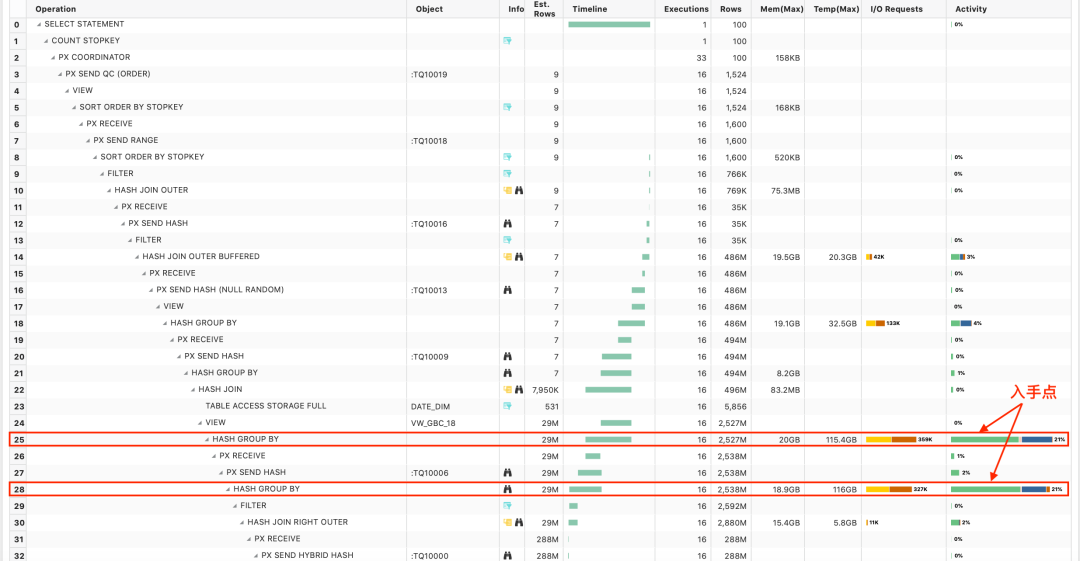This screenshot has width=1080, height=561.
Task: Click binoculars icon on HASH JOIN RIGHT OUTER row
Action: click(x=519, y=522)
